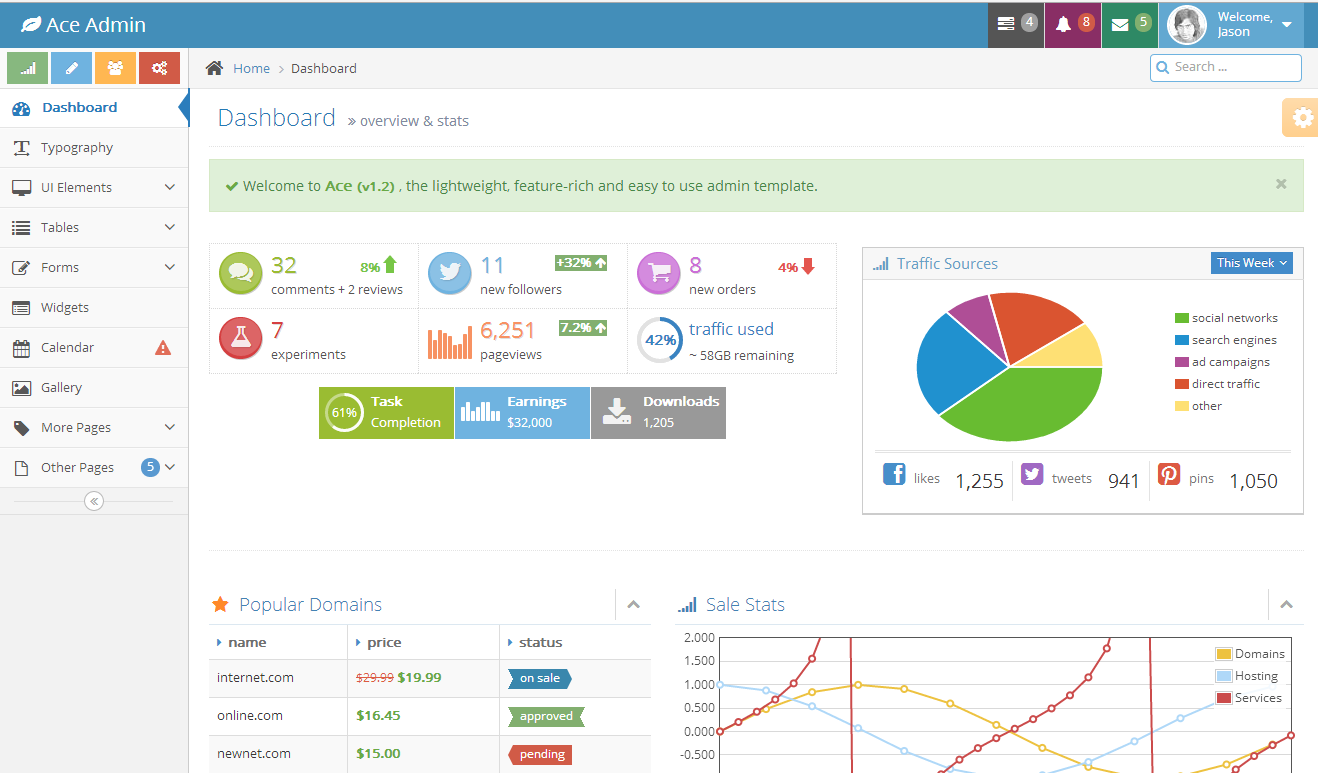The image size is (1318, 773).
Task: Open Widgets in the sidebar
Action: pos(94,307)
